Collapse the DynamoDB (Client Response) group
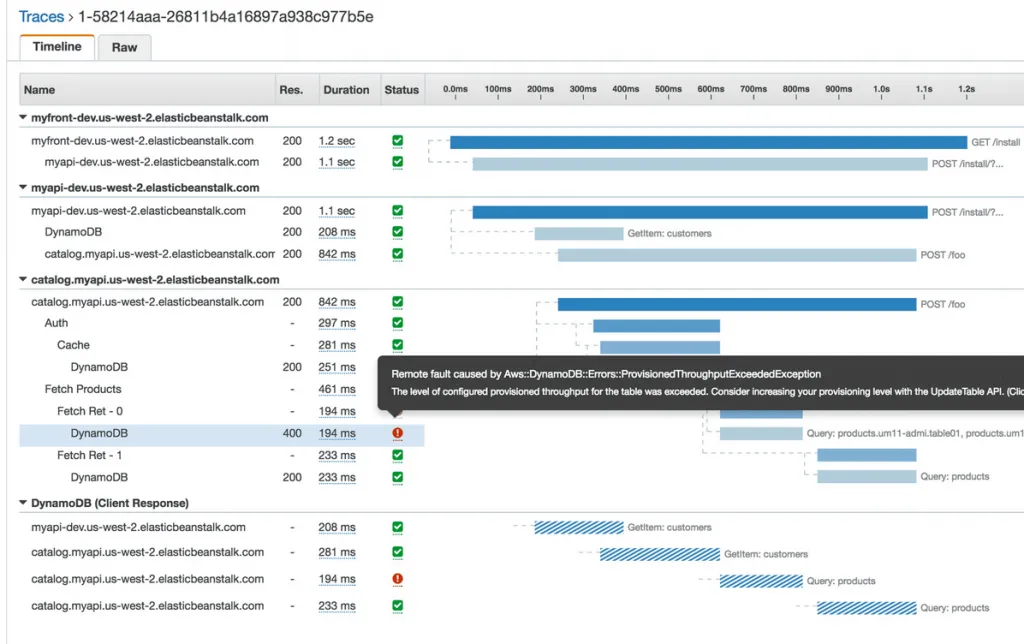The image size is (1024, 644). [24, 503]
